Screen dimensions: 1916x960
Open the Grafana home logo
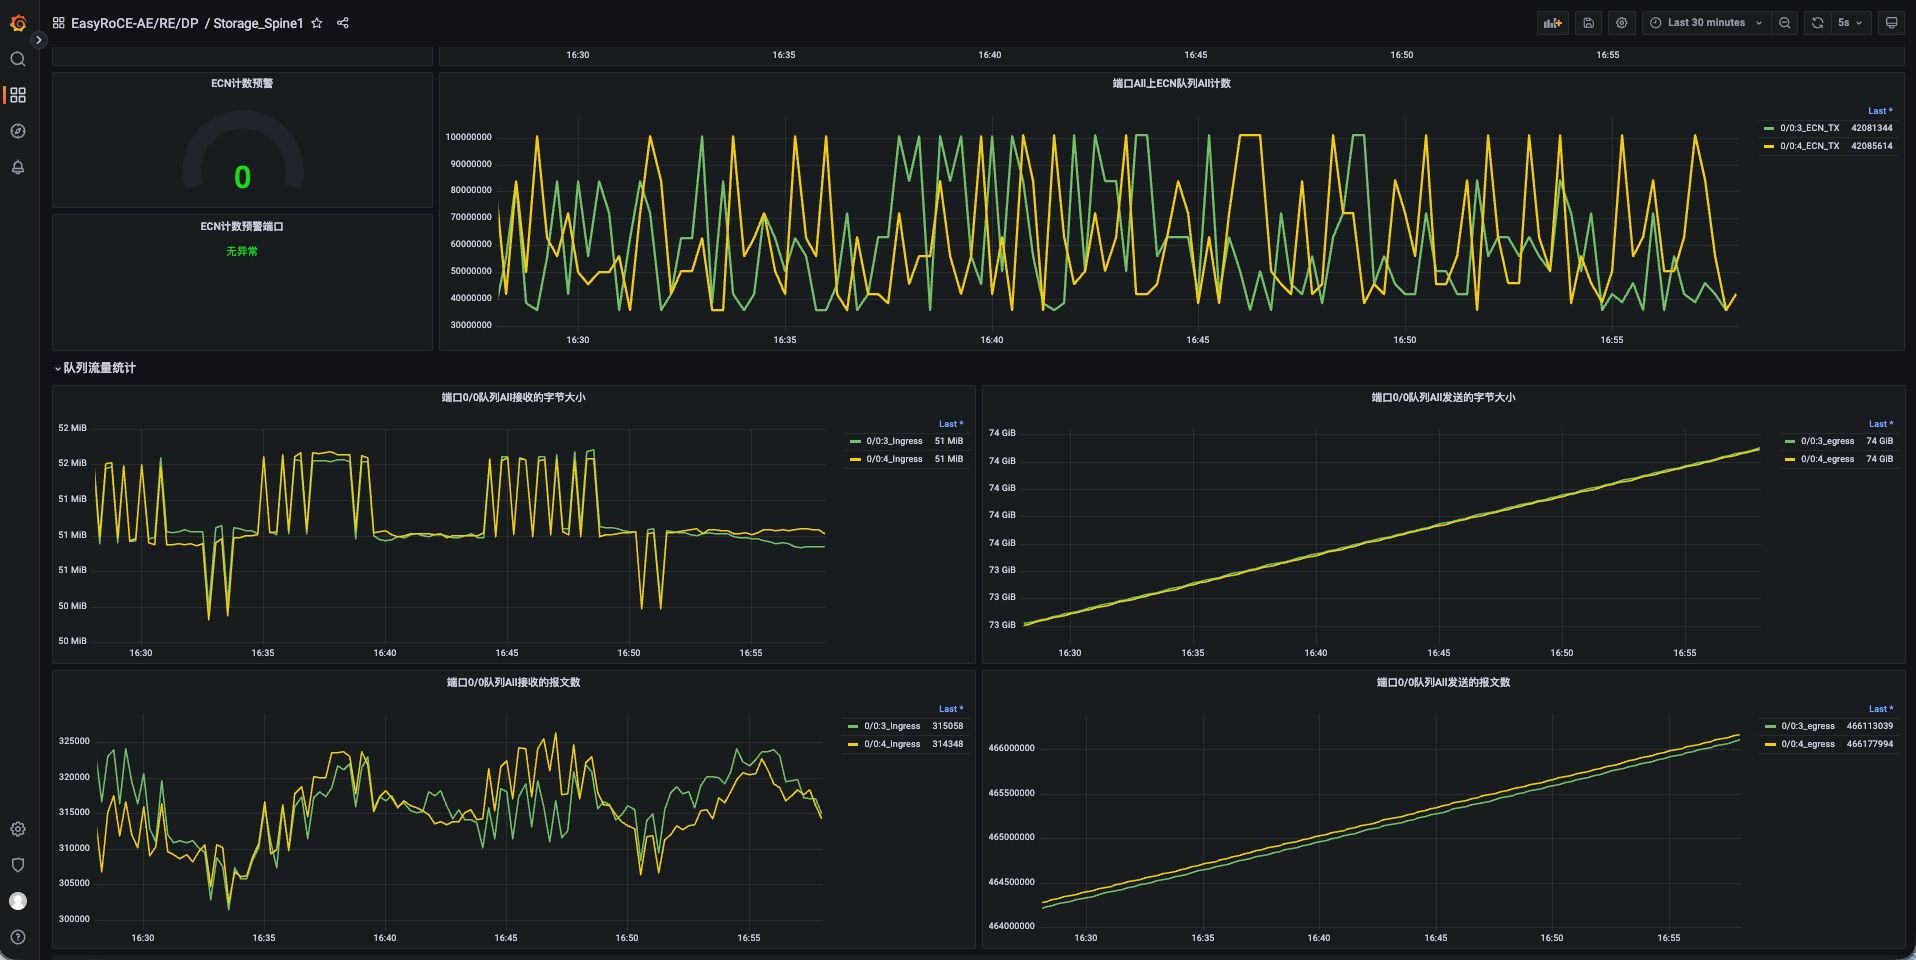click(18, 22)
